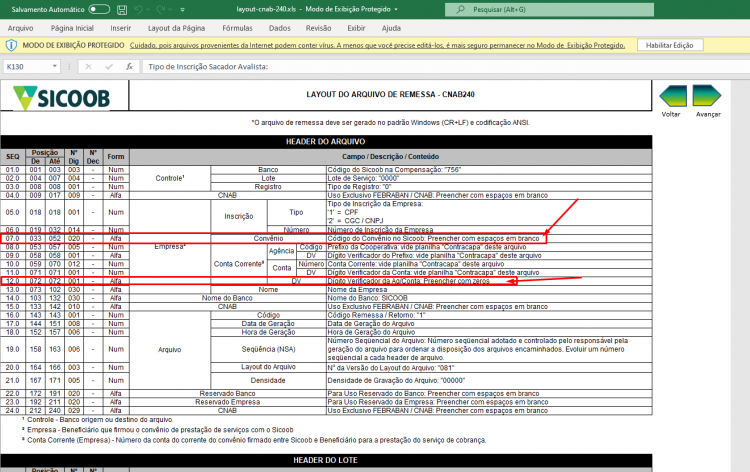Click the Avançar green arrow
This screenshot has height=472, width=750.
click(x=707, y=96)
